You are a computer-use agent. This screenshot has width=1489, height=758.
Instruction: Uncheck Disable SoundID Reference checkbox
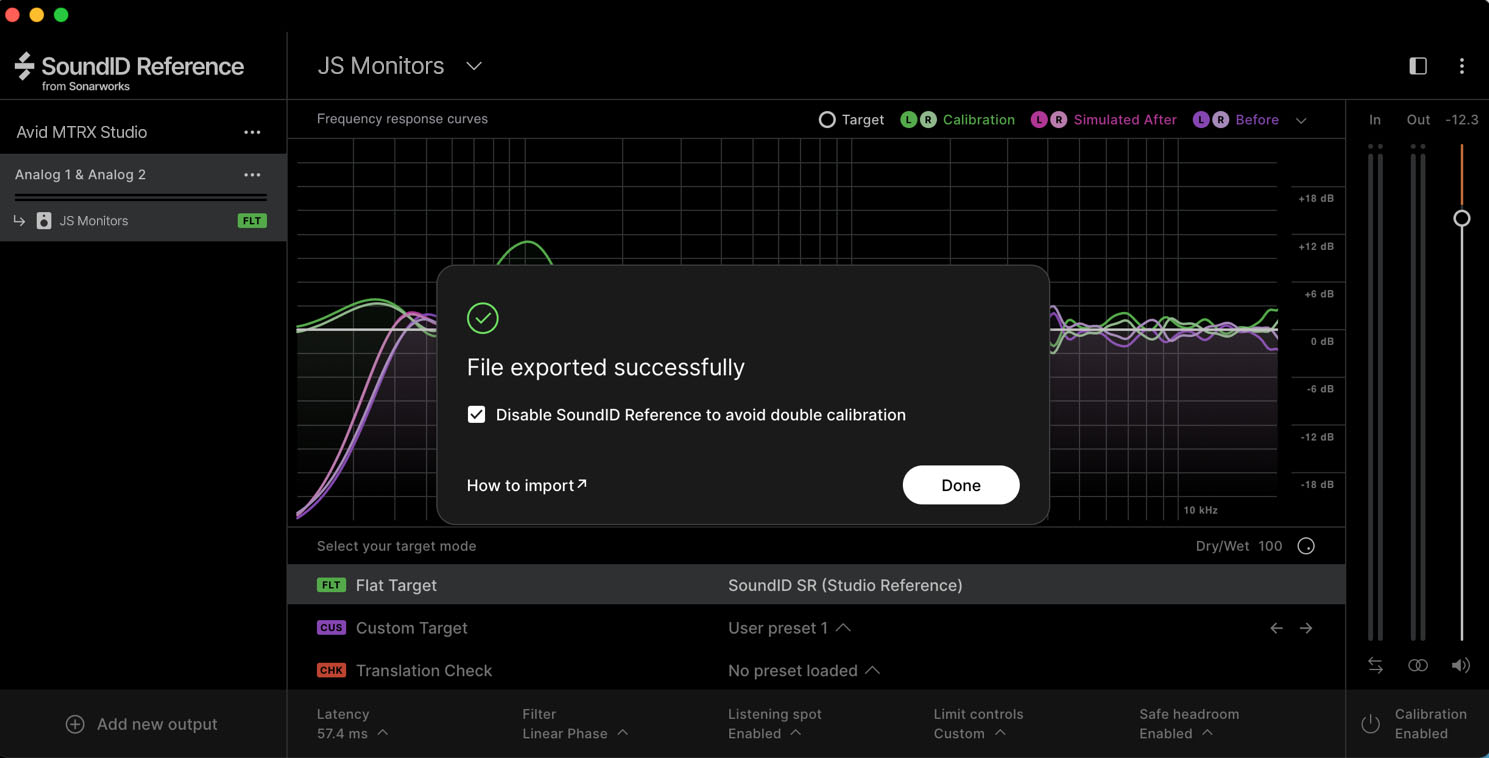tap(477, 415)
